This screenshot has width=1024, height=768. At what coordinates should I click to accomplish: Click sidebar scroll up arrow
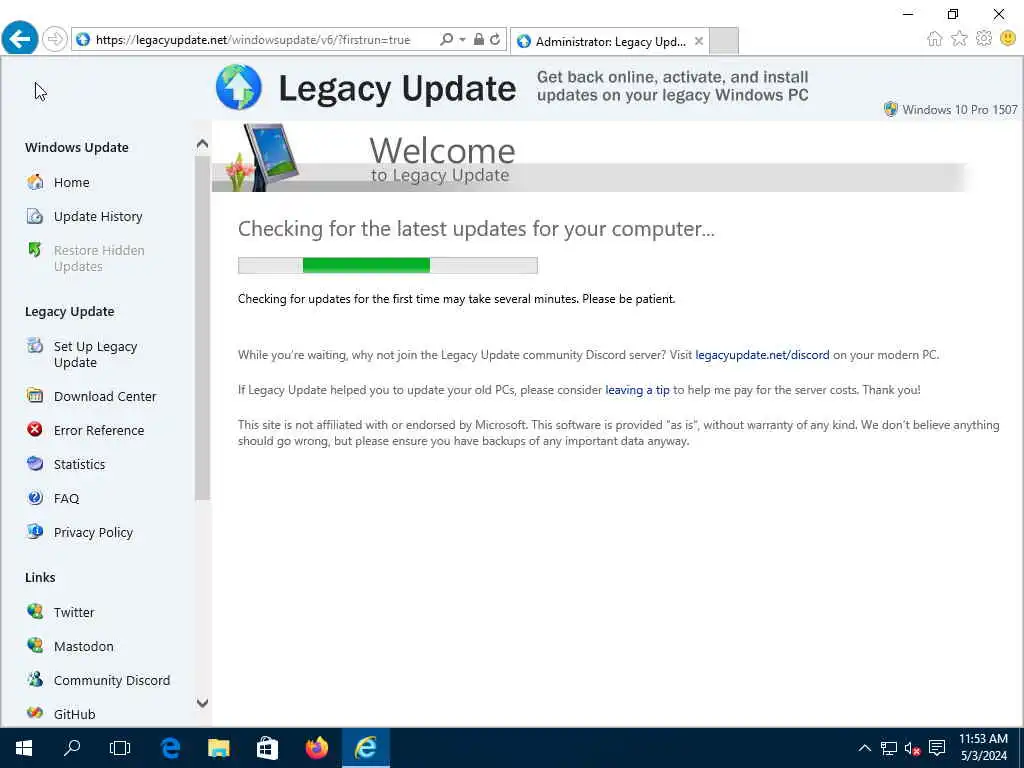pos(202,144)
